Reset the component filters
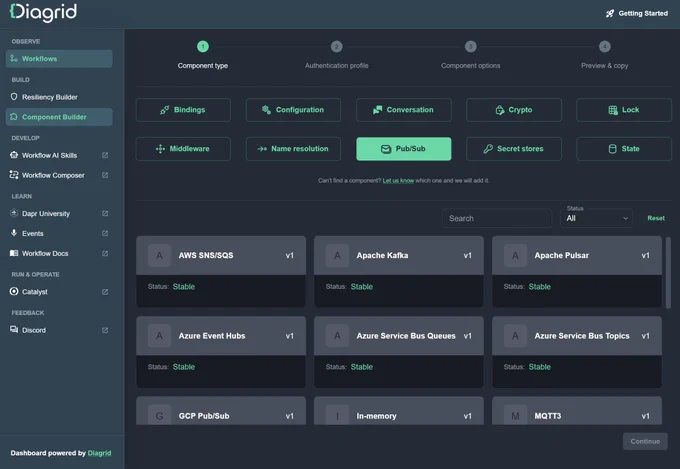Image resolution: width=680 pixels, height=469 pixels. [x=656, y=218]
